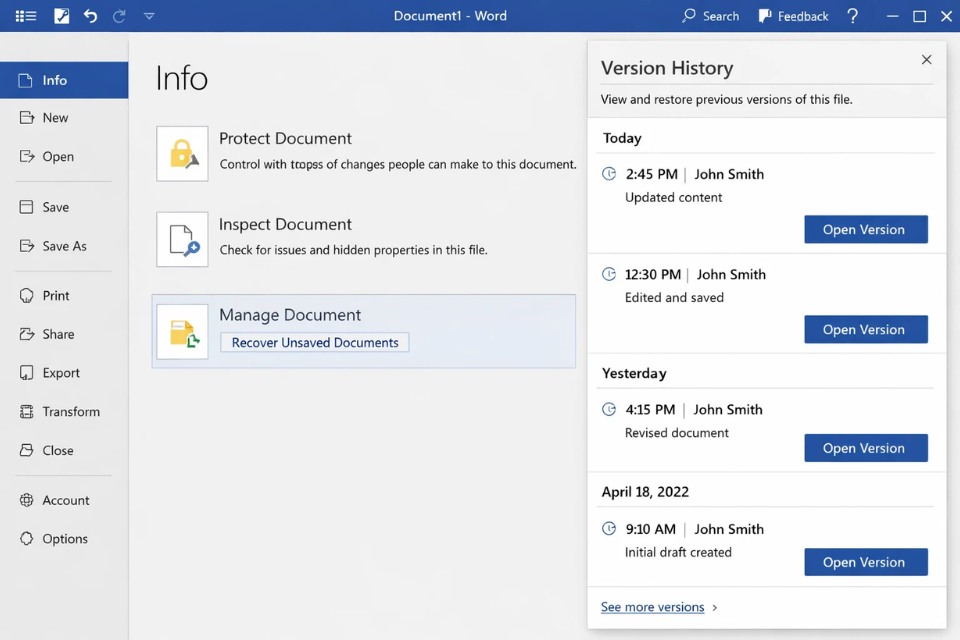The width and height of the screenshot is (960, 640).
Task: Open the Manage Document icon
Action: pos(182,328)
